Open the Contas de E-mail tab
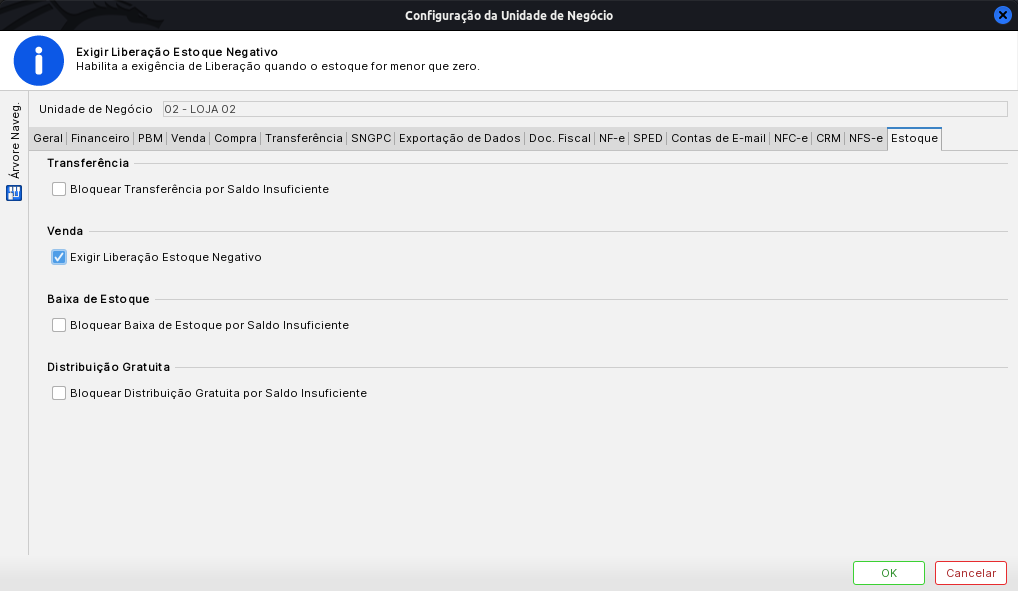Screen dimensions: 1018x591 (x=718, y=138)
